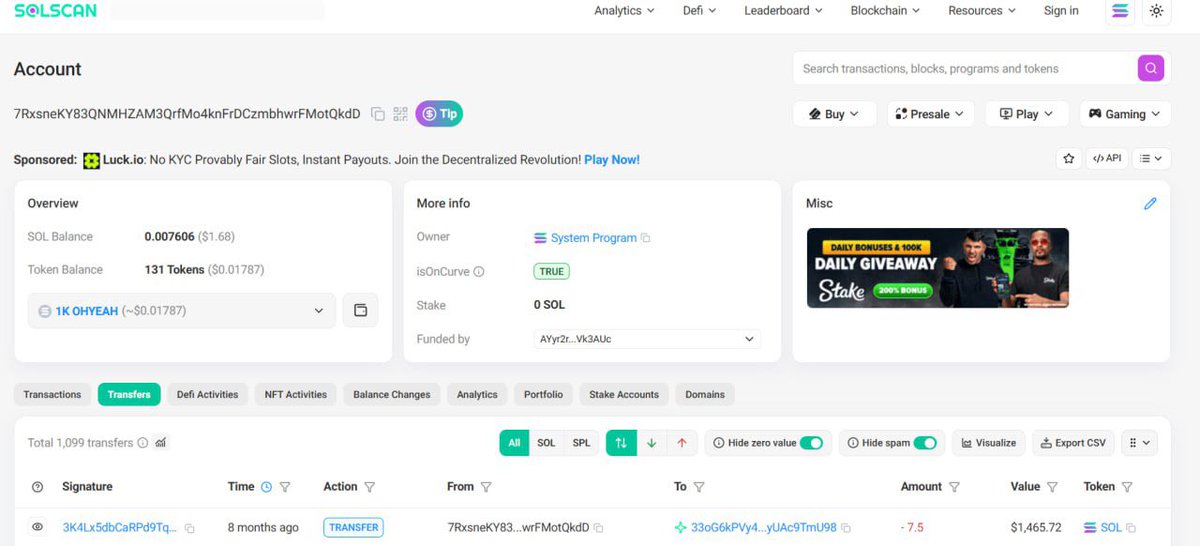Image resolution: width=1200 pixels, height=546 pixels.
Task: Filter the Amount column
Action: pos(954,487)
